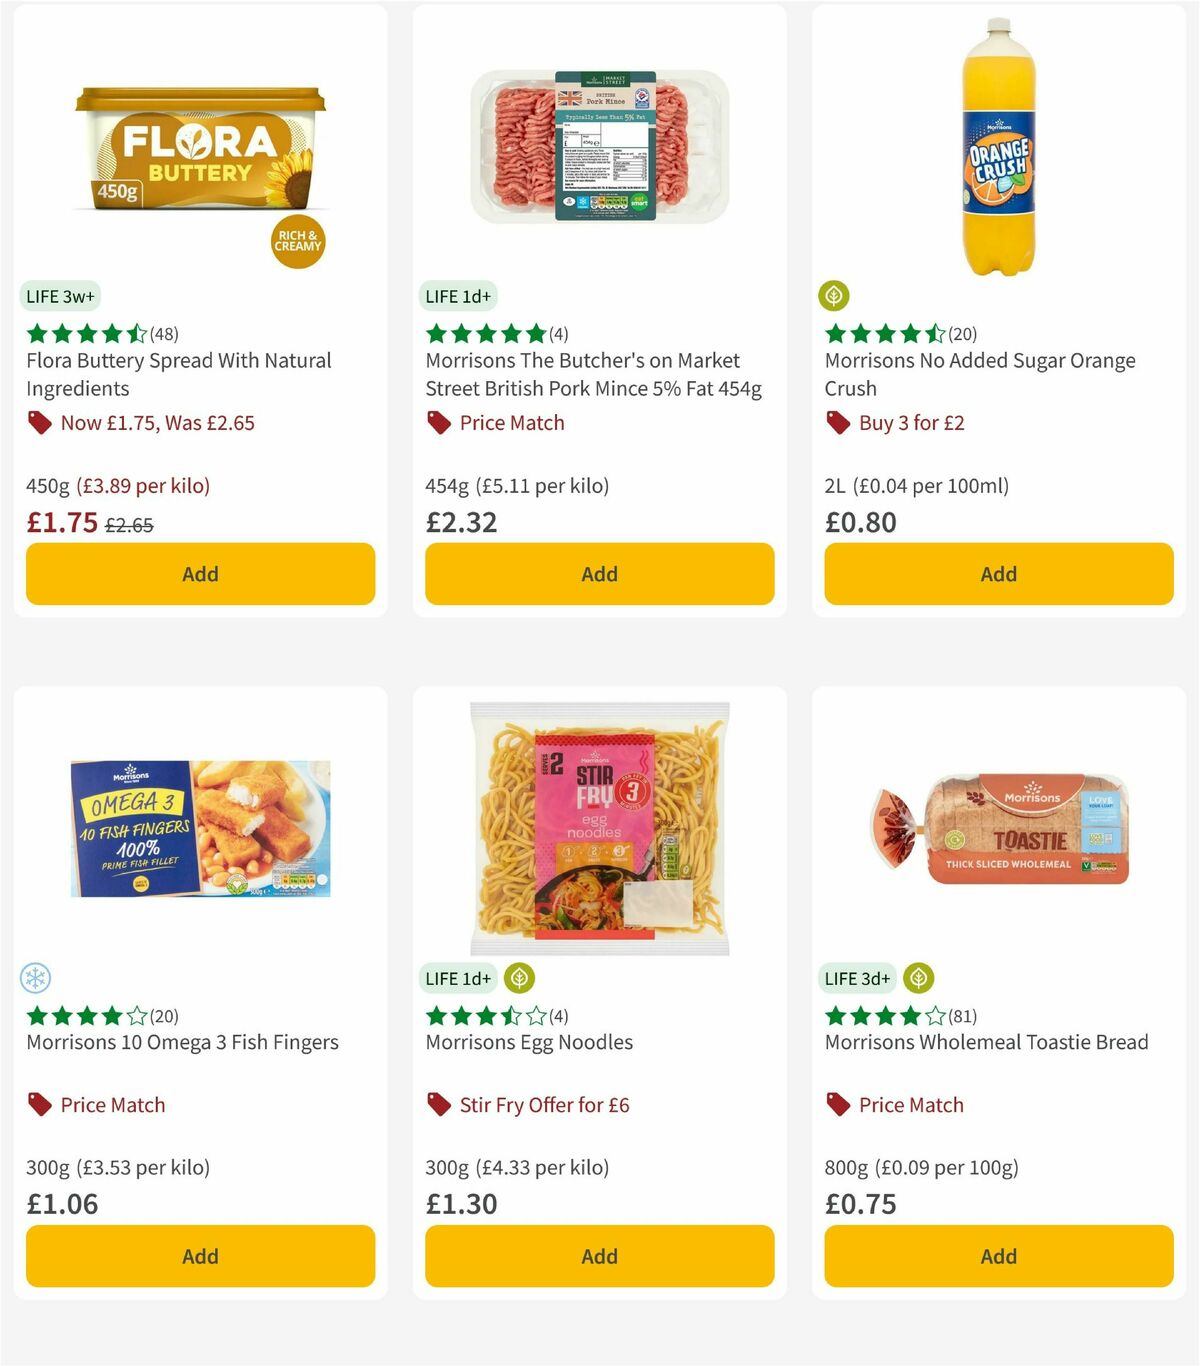The height and width of the screenshot is (1366, 1200).
Task: Add Morrisons Orange Crush to basket
Action: click(x=998, y=574)
